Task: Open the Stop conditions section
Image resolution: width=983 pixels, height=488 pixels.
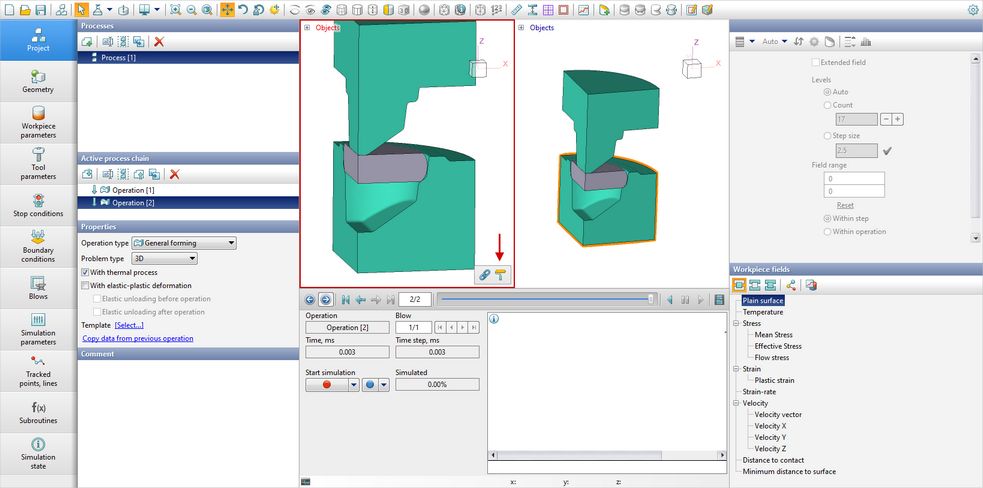Action: click(x=38, y=206)
